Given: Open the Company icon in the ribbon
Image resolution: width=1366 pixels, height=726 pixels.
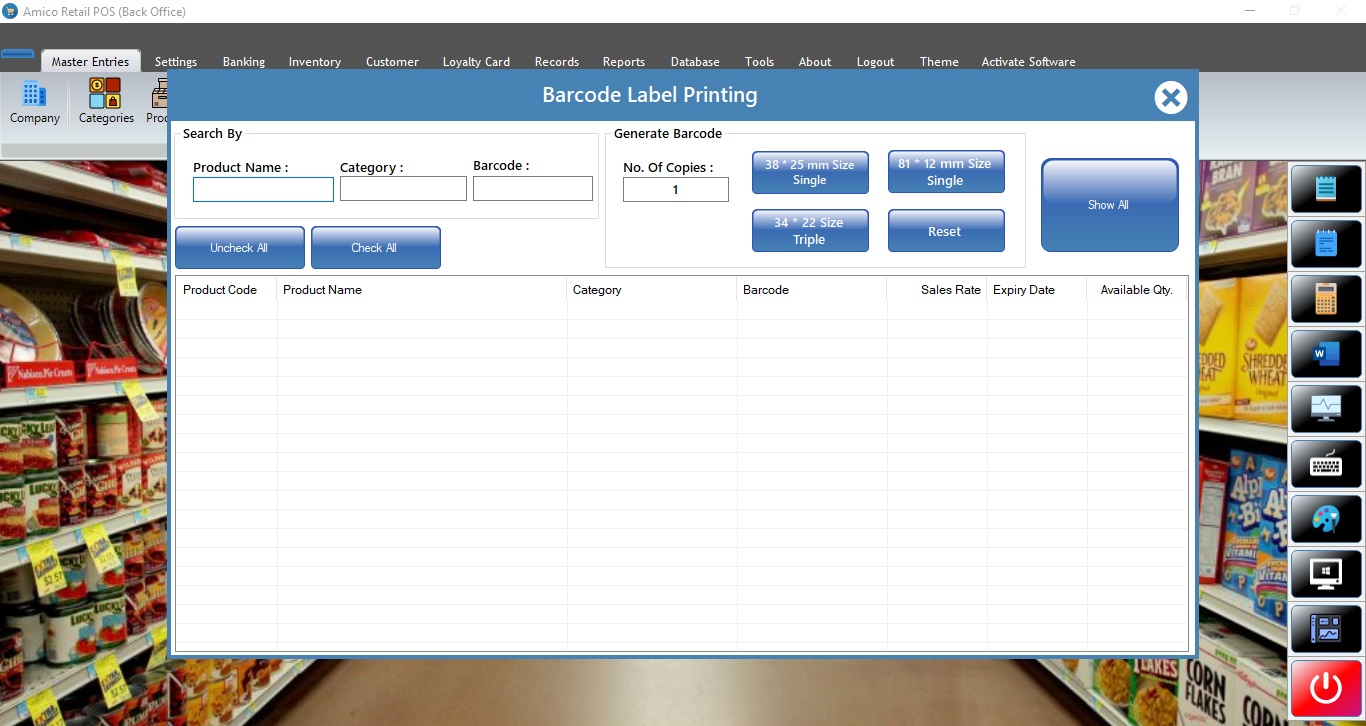Looking at the screenshot, I should point(35,103).
